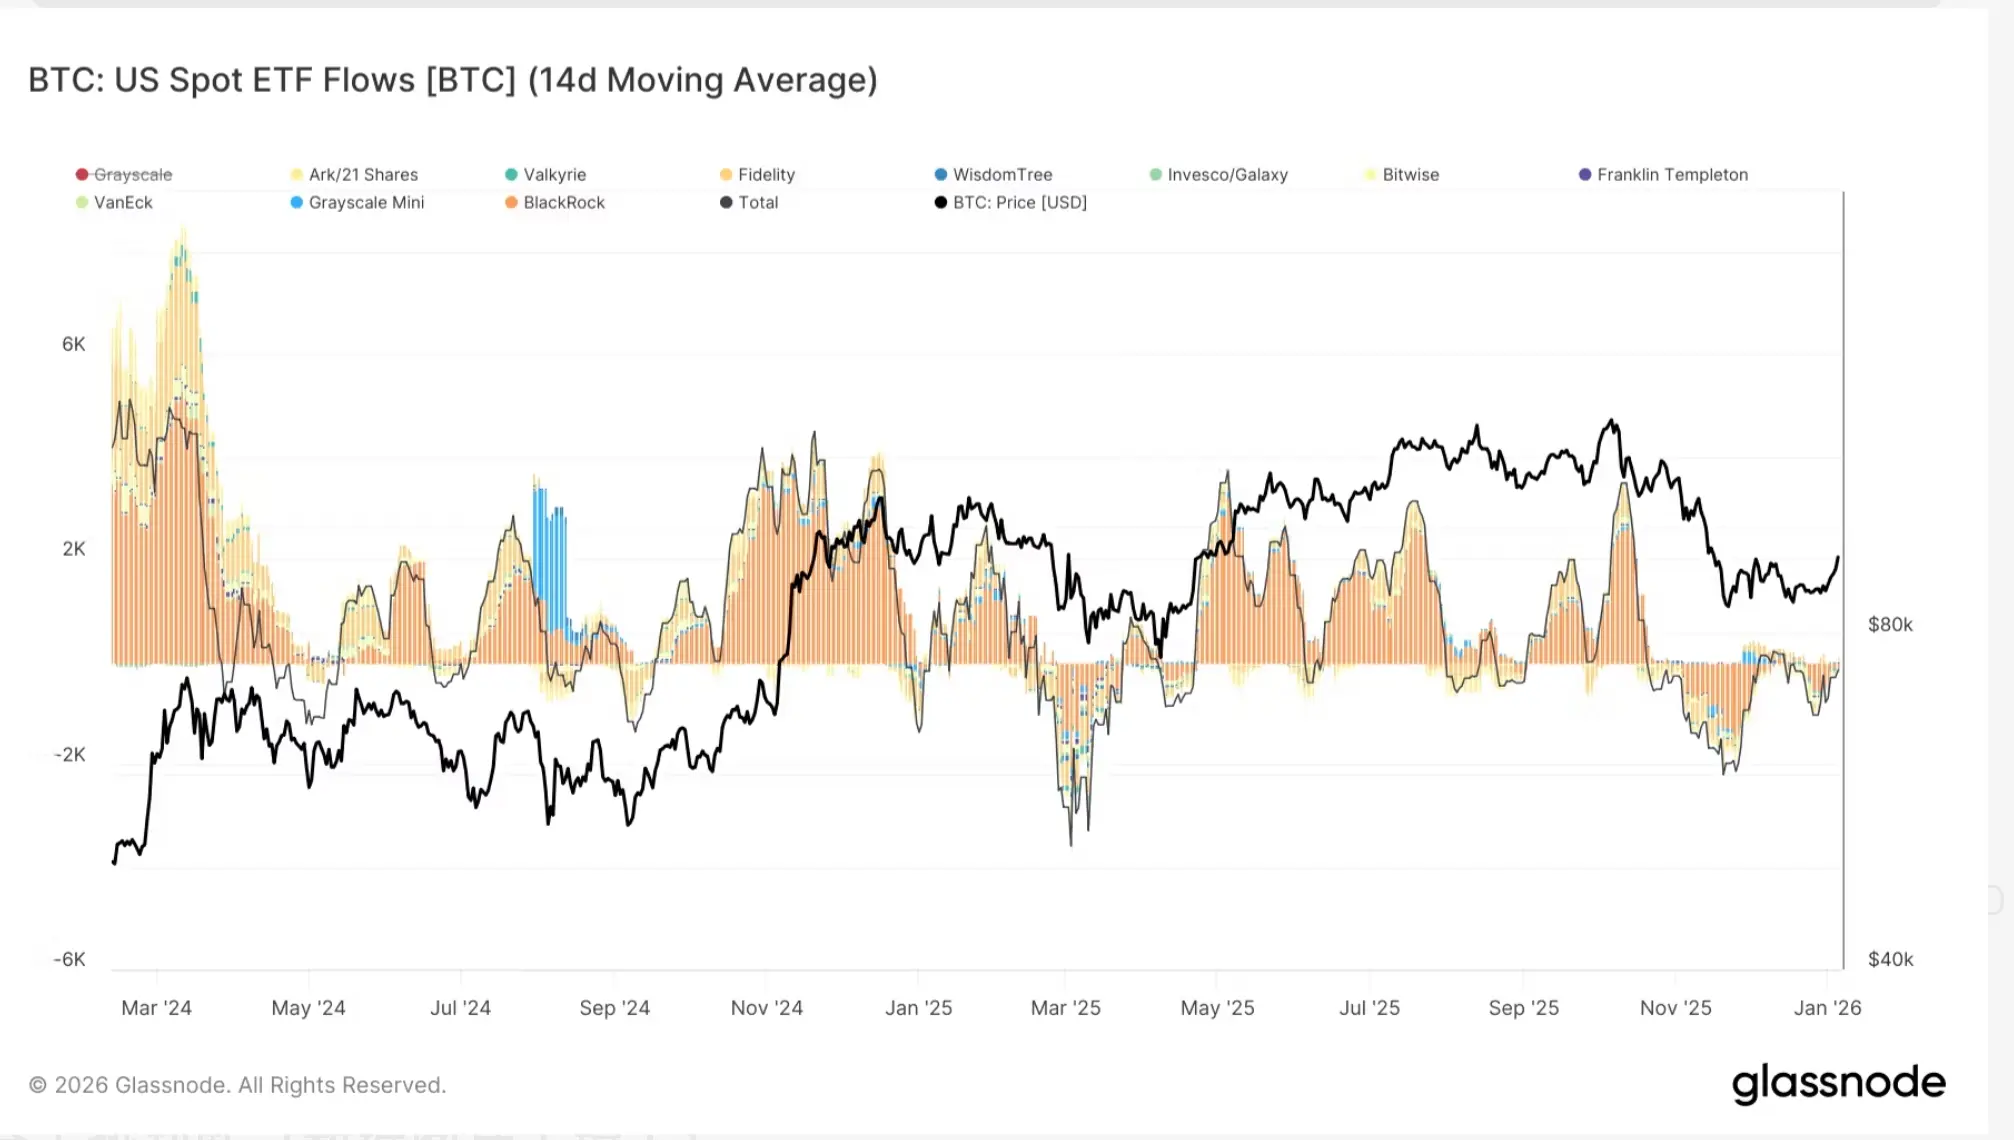Viewport: 2014px width, 1140px height.
Task: Click the Nov '24 x-axis tick label
Action: click(x=766, y=1007)
